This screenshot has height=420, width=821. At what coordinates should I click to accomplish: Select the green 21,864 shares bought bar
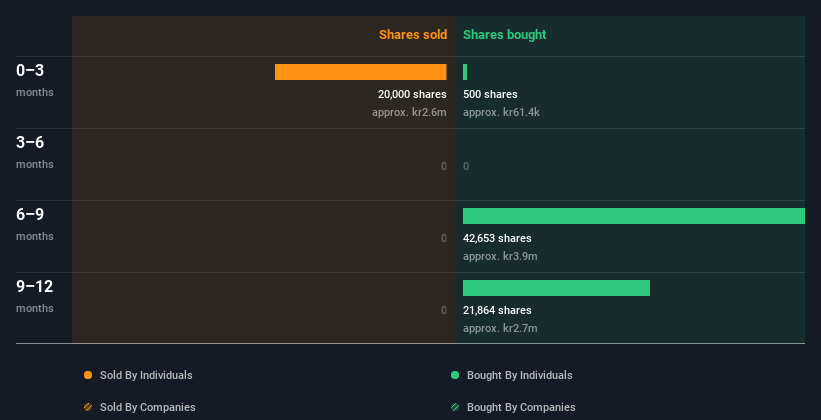pos(556,288)
